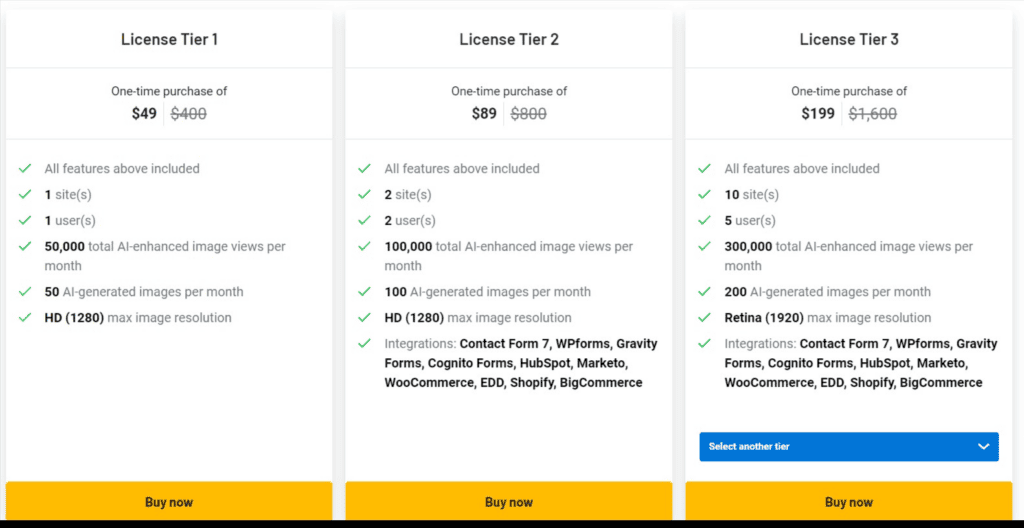Click checkmark beside 300,000 total image views
Screen dimensions: 1024x528
point(705,247)
